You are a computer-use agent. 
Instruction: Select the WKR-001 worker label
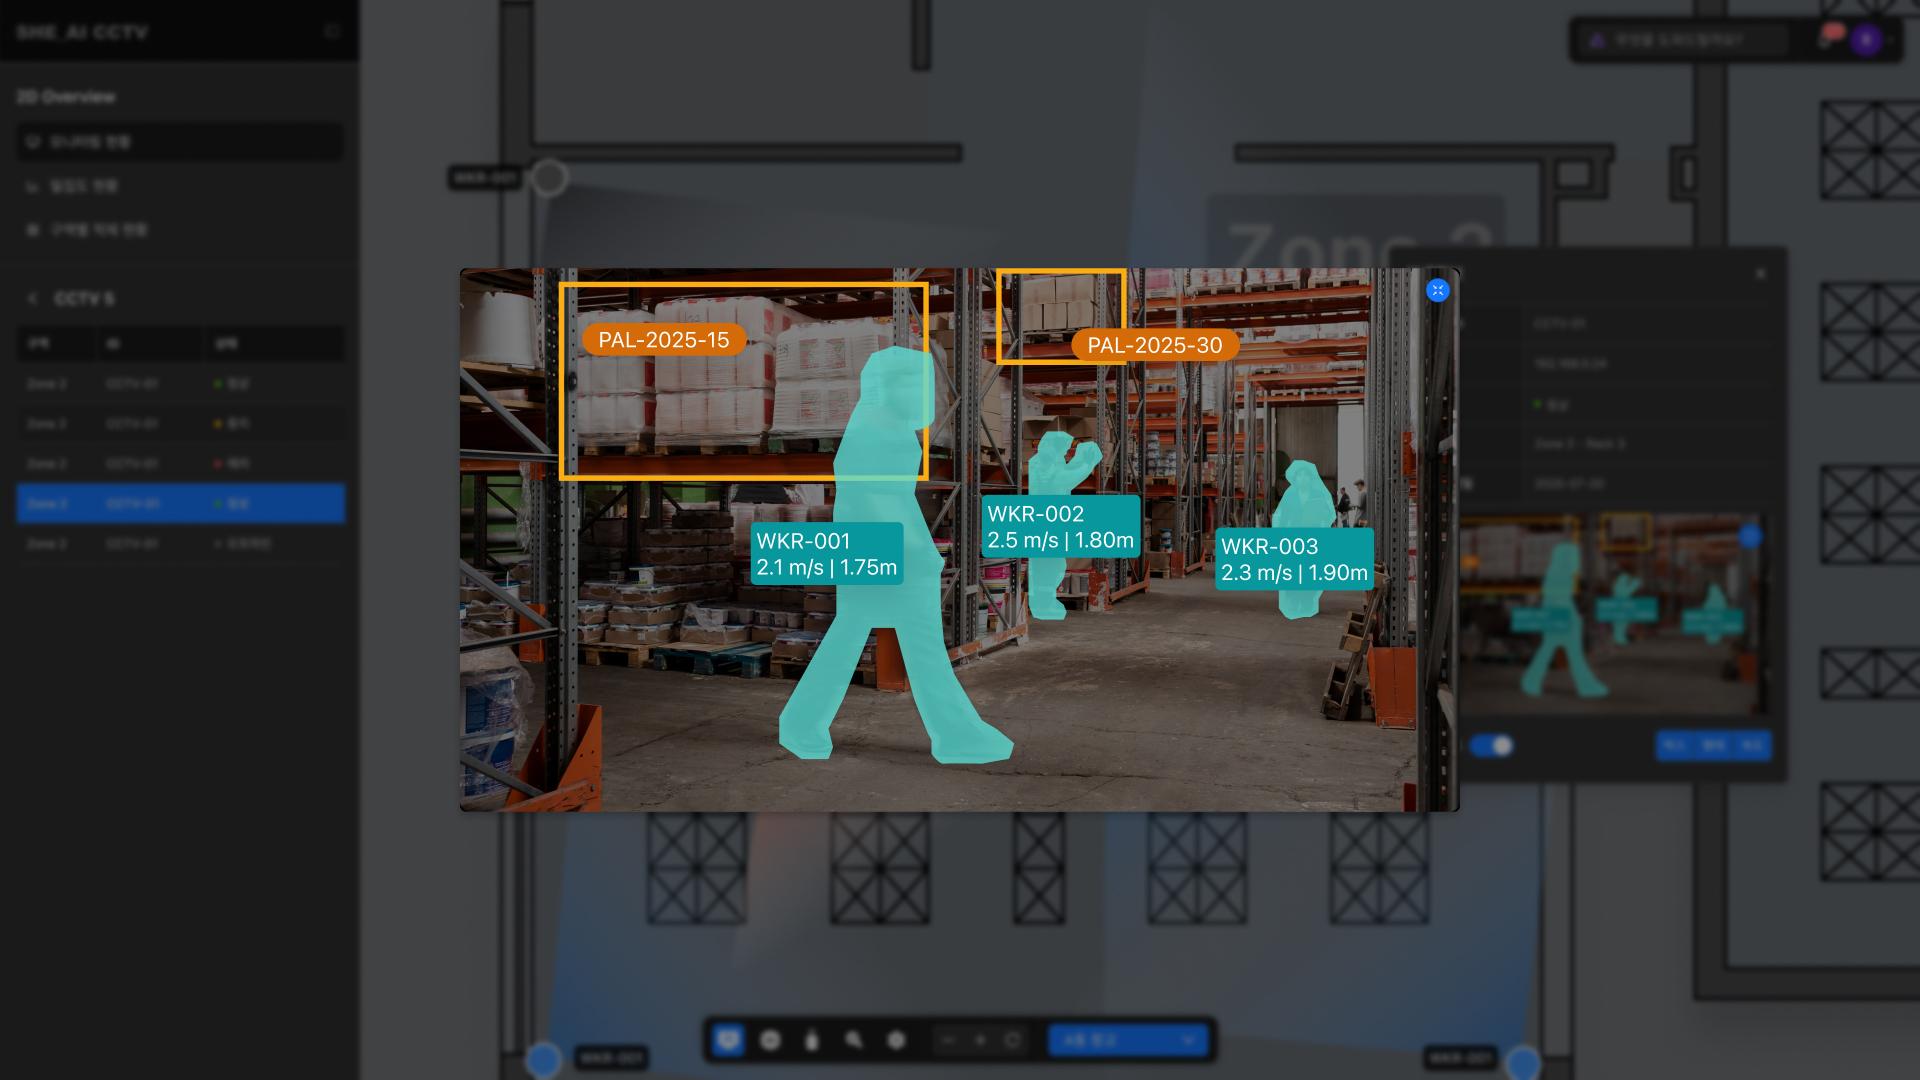pos(826,554)
